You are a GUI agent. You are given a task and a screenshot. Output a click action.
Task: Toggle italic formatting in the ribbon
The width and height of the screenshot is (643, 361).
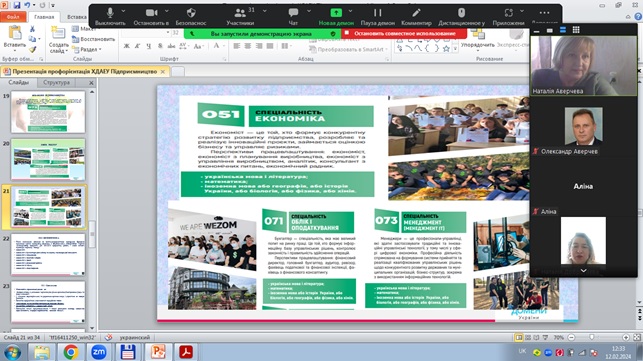coord(138,46)
